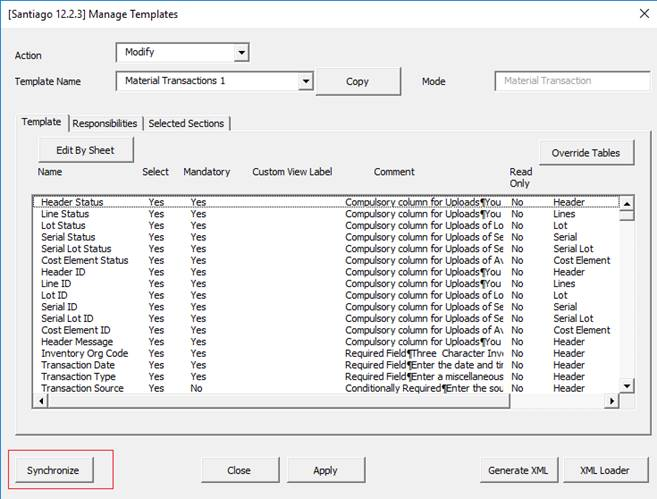Click the list's scroll down arrow

(627, 385)
